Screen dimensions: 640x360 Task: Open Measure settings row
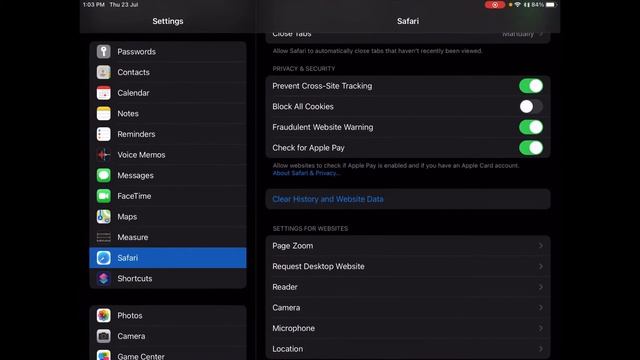tap(168, 237)
